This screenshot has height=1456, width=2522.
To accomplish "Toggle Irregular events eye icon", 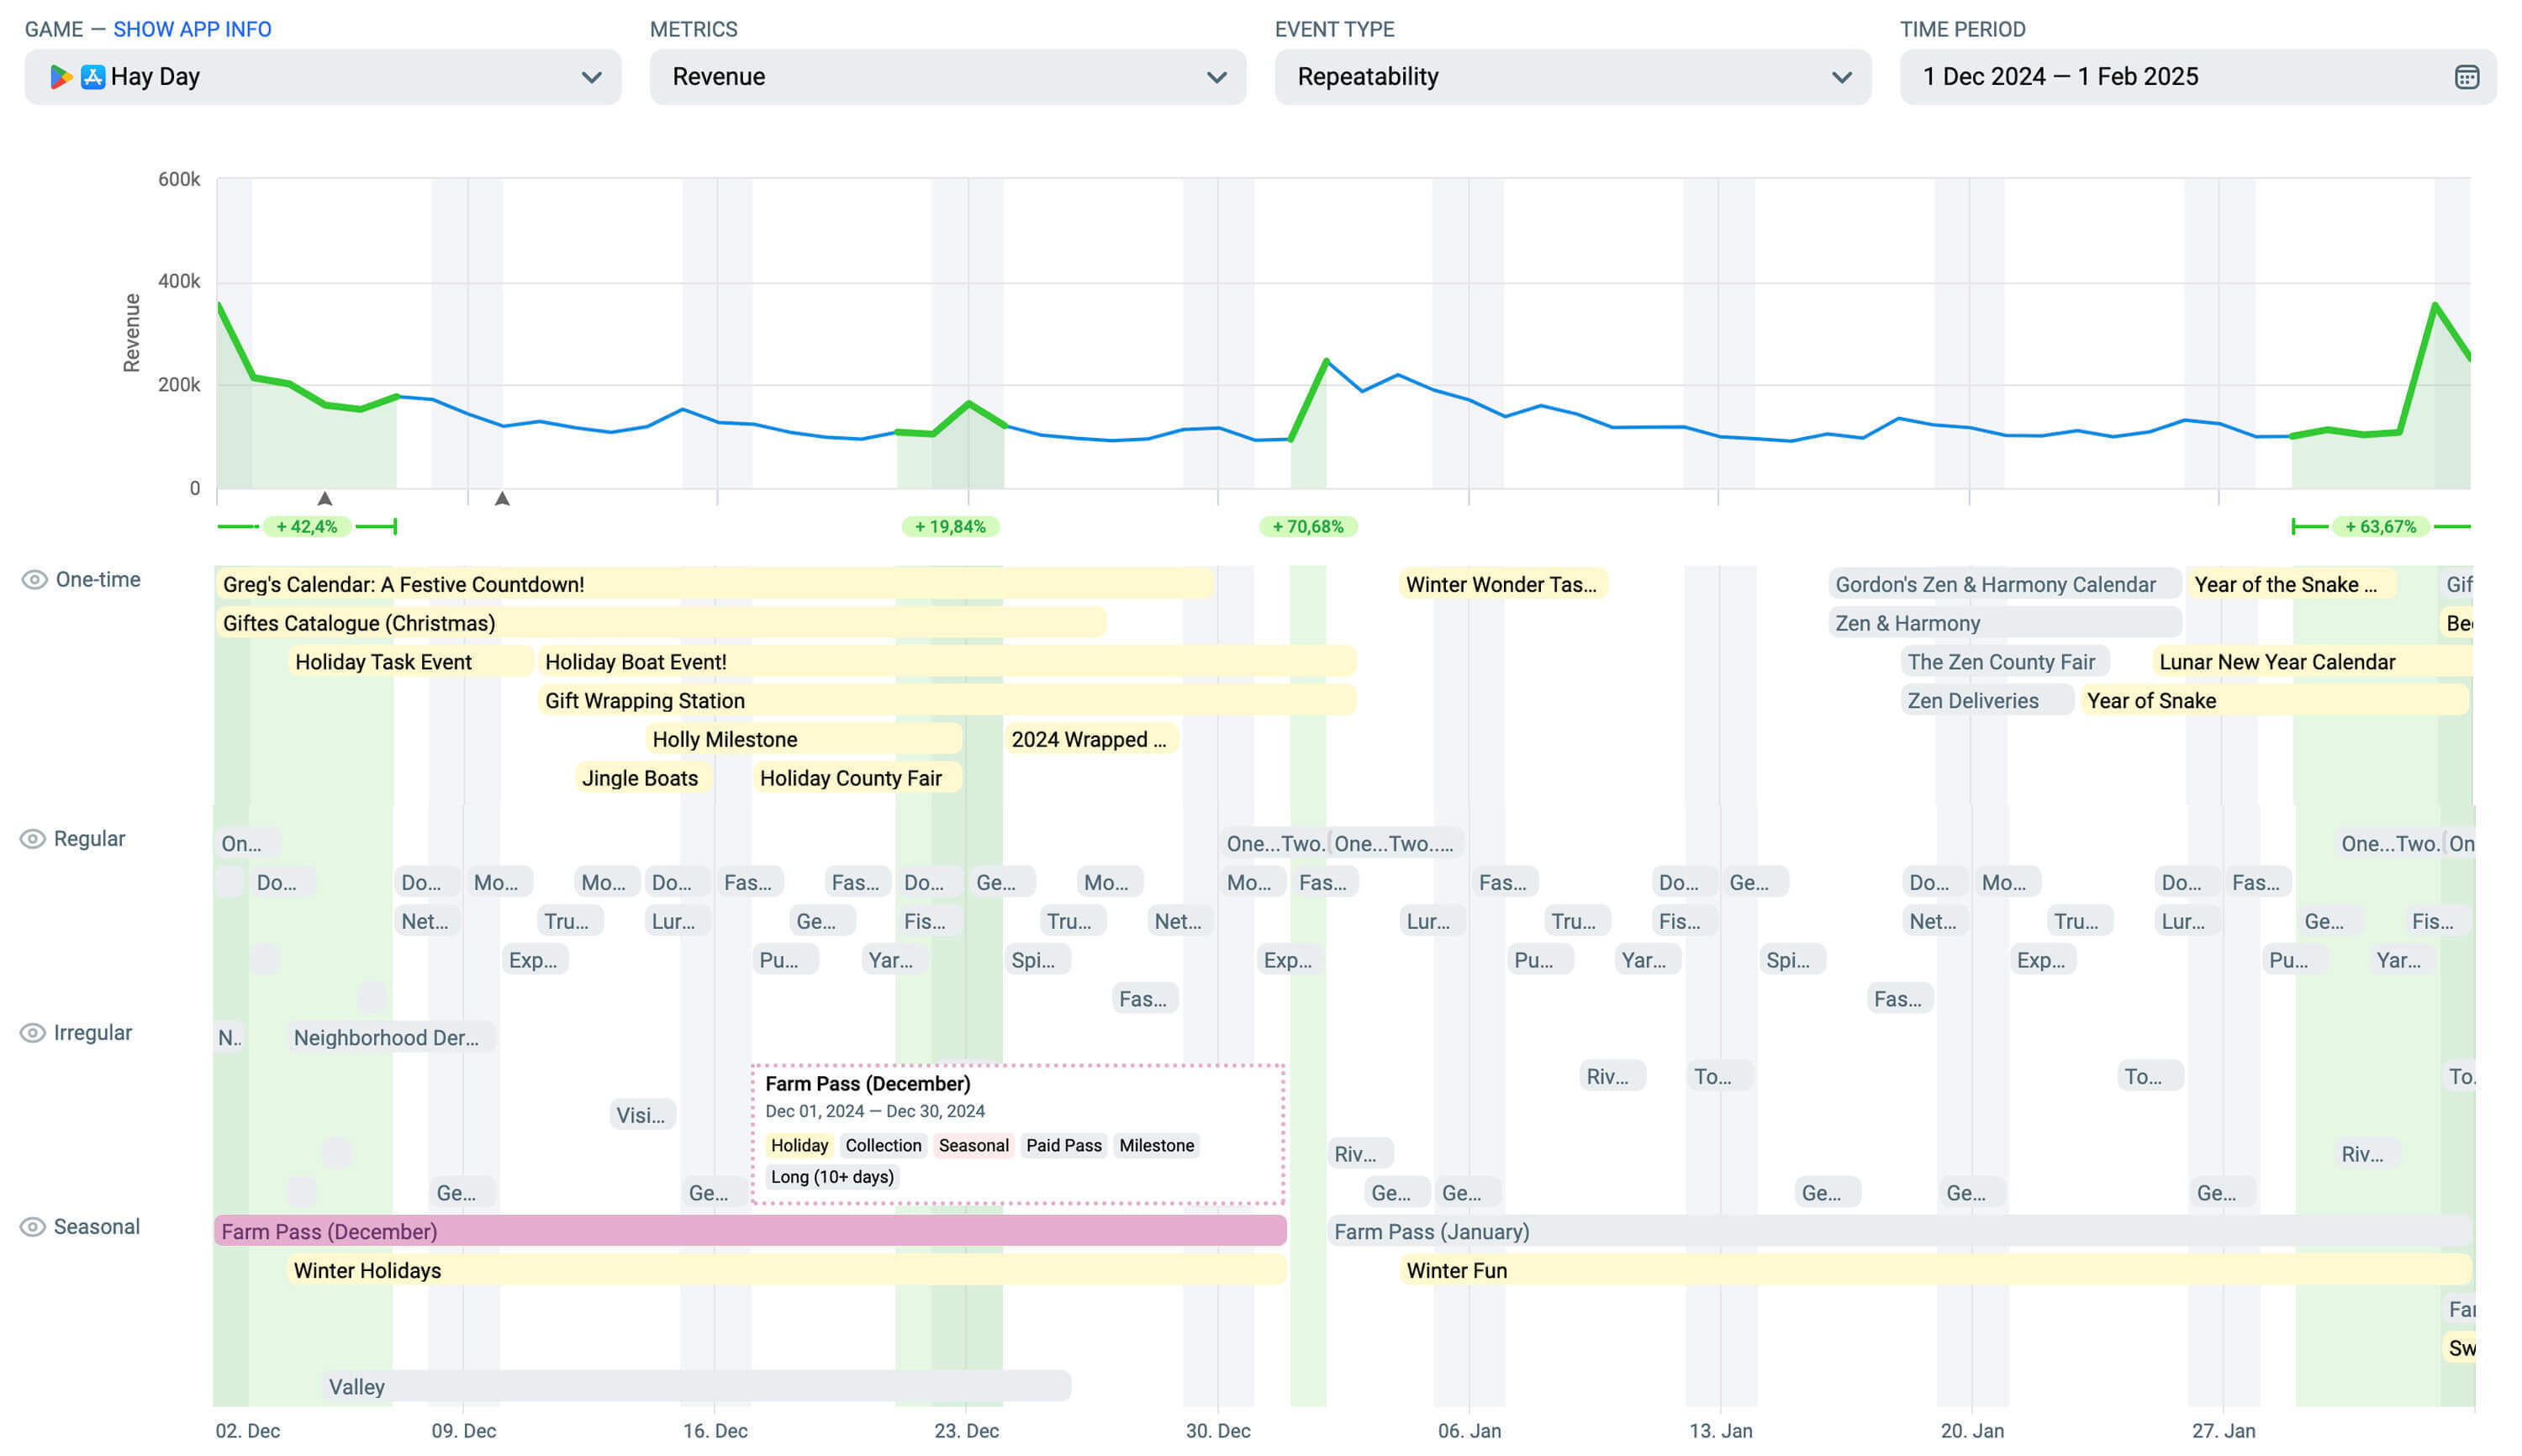I will tap(33, 1033).
